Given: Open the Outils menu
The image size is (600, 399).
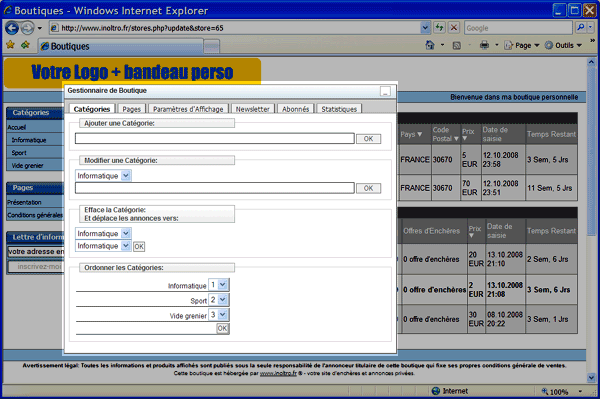Looking at the screenshot, I should [x=563, y=46].
